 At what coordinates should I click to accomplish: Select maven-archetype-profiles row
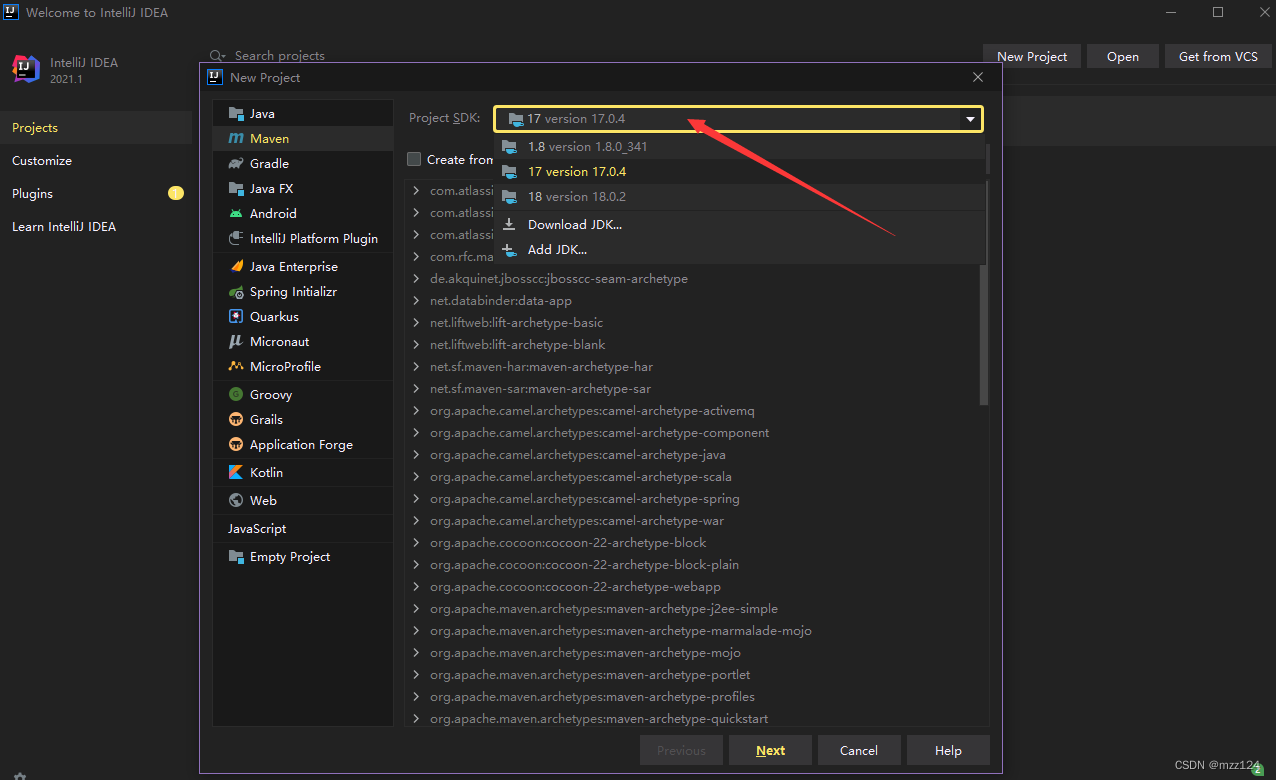(692, 696)
